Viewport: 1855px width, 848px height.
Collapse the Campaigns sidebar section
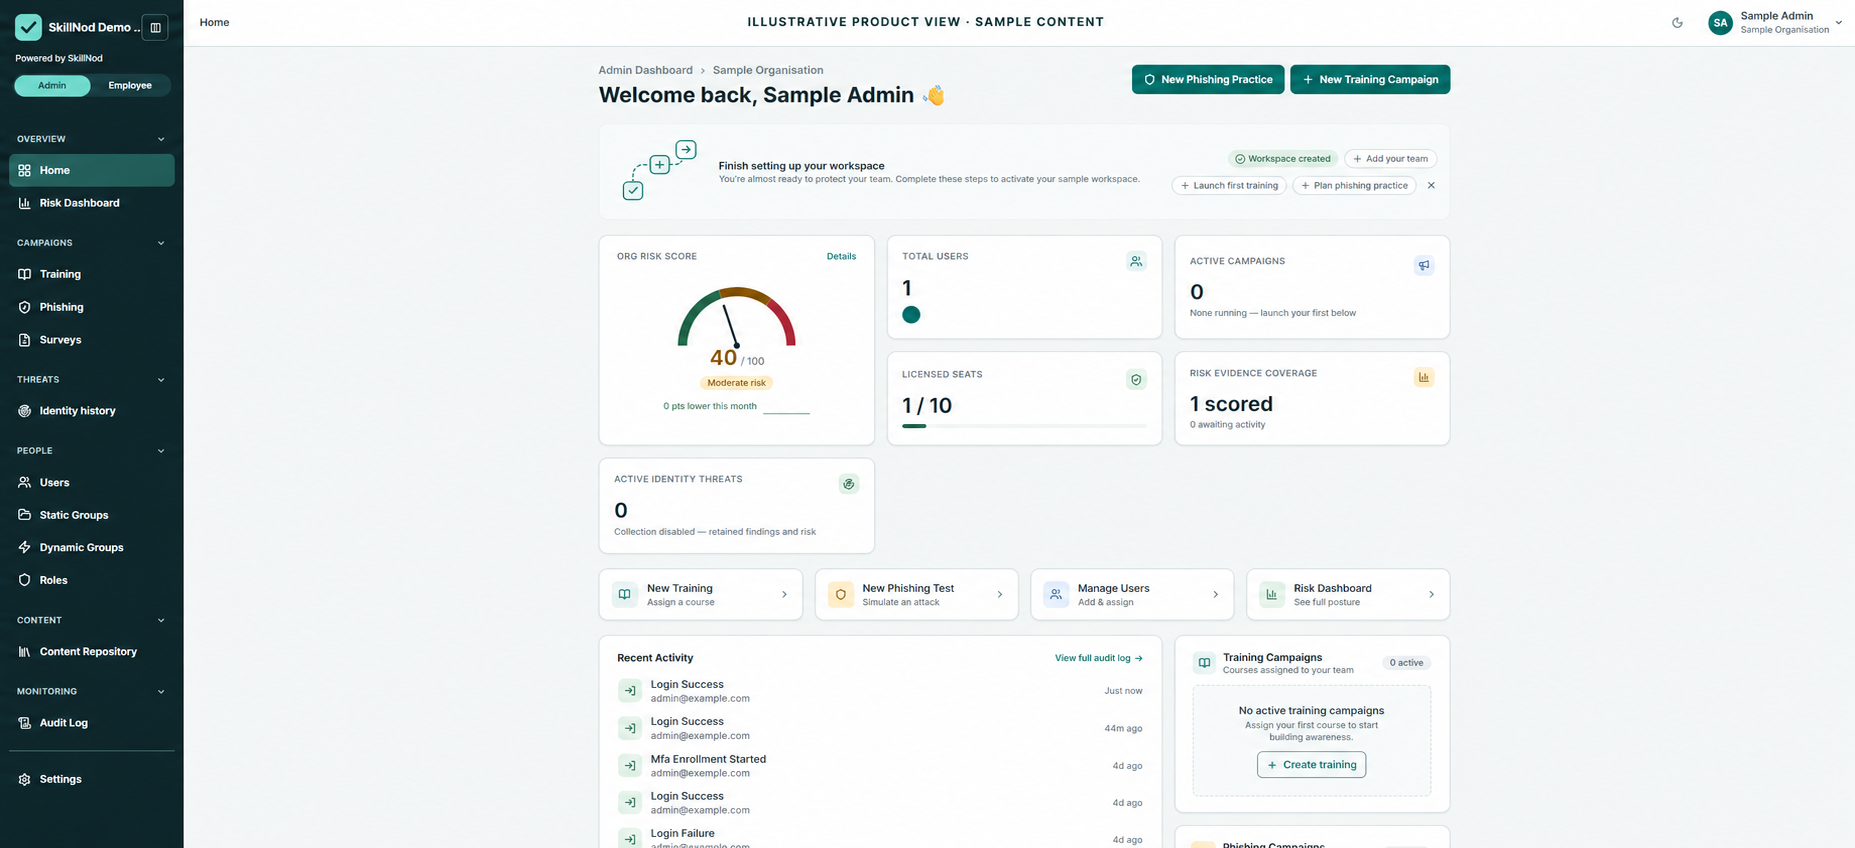[x=161, y=243]
